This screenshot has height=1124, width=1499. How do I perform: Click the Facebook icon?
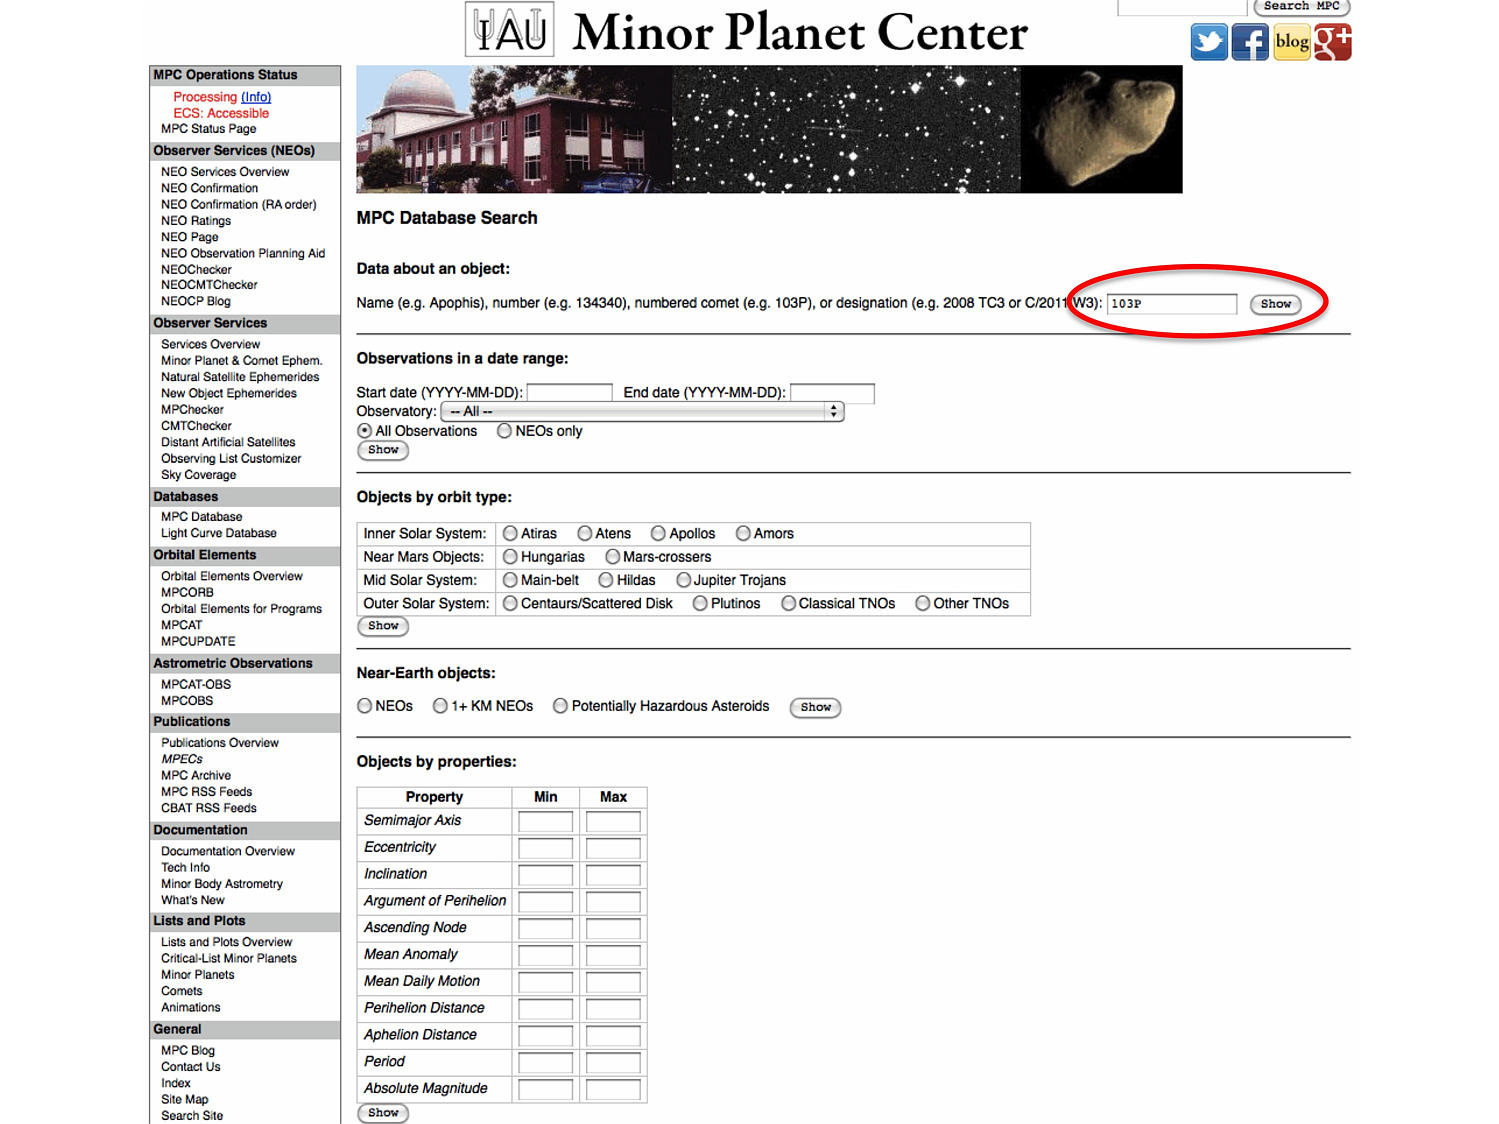(x=1249, y=42)
